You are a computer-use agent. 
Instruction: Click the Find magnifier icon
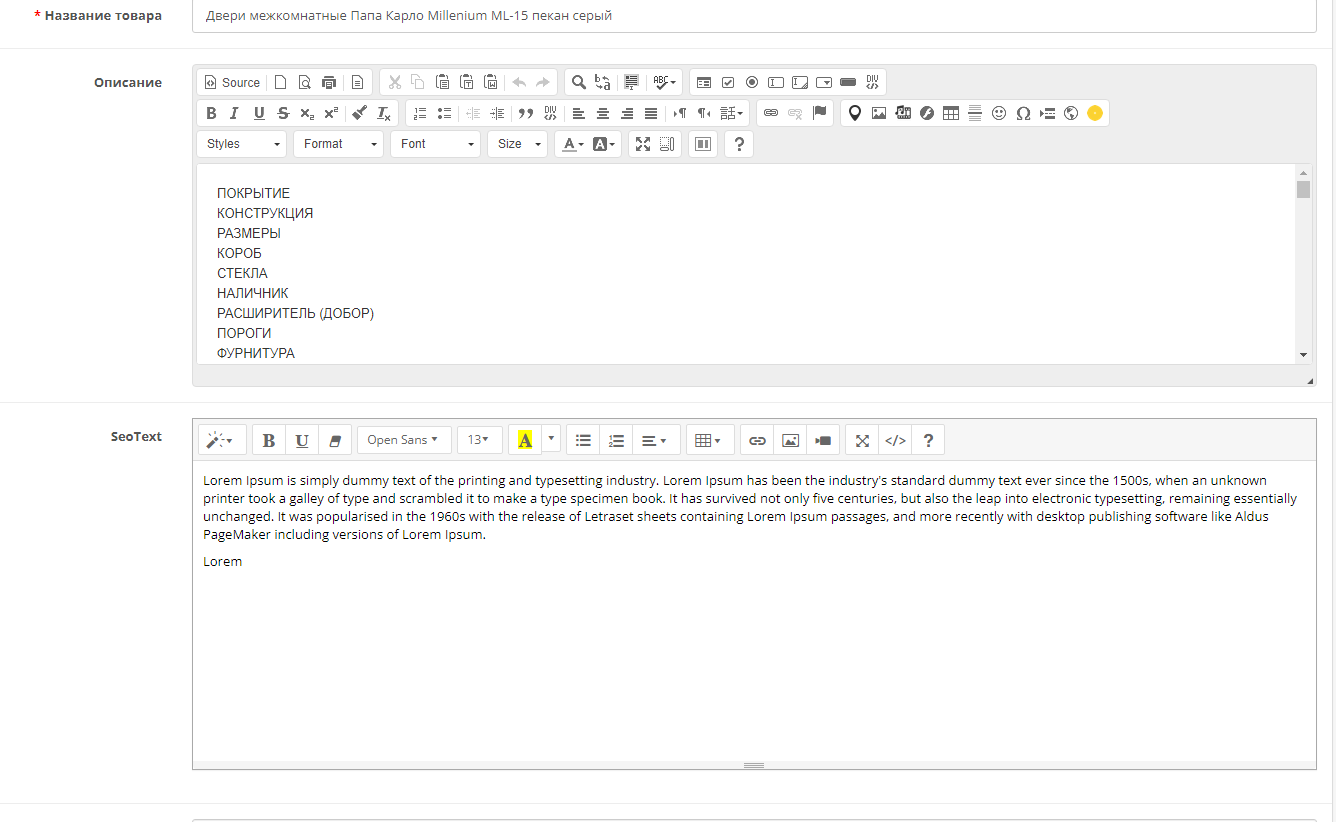coord(578,83)
